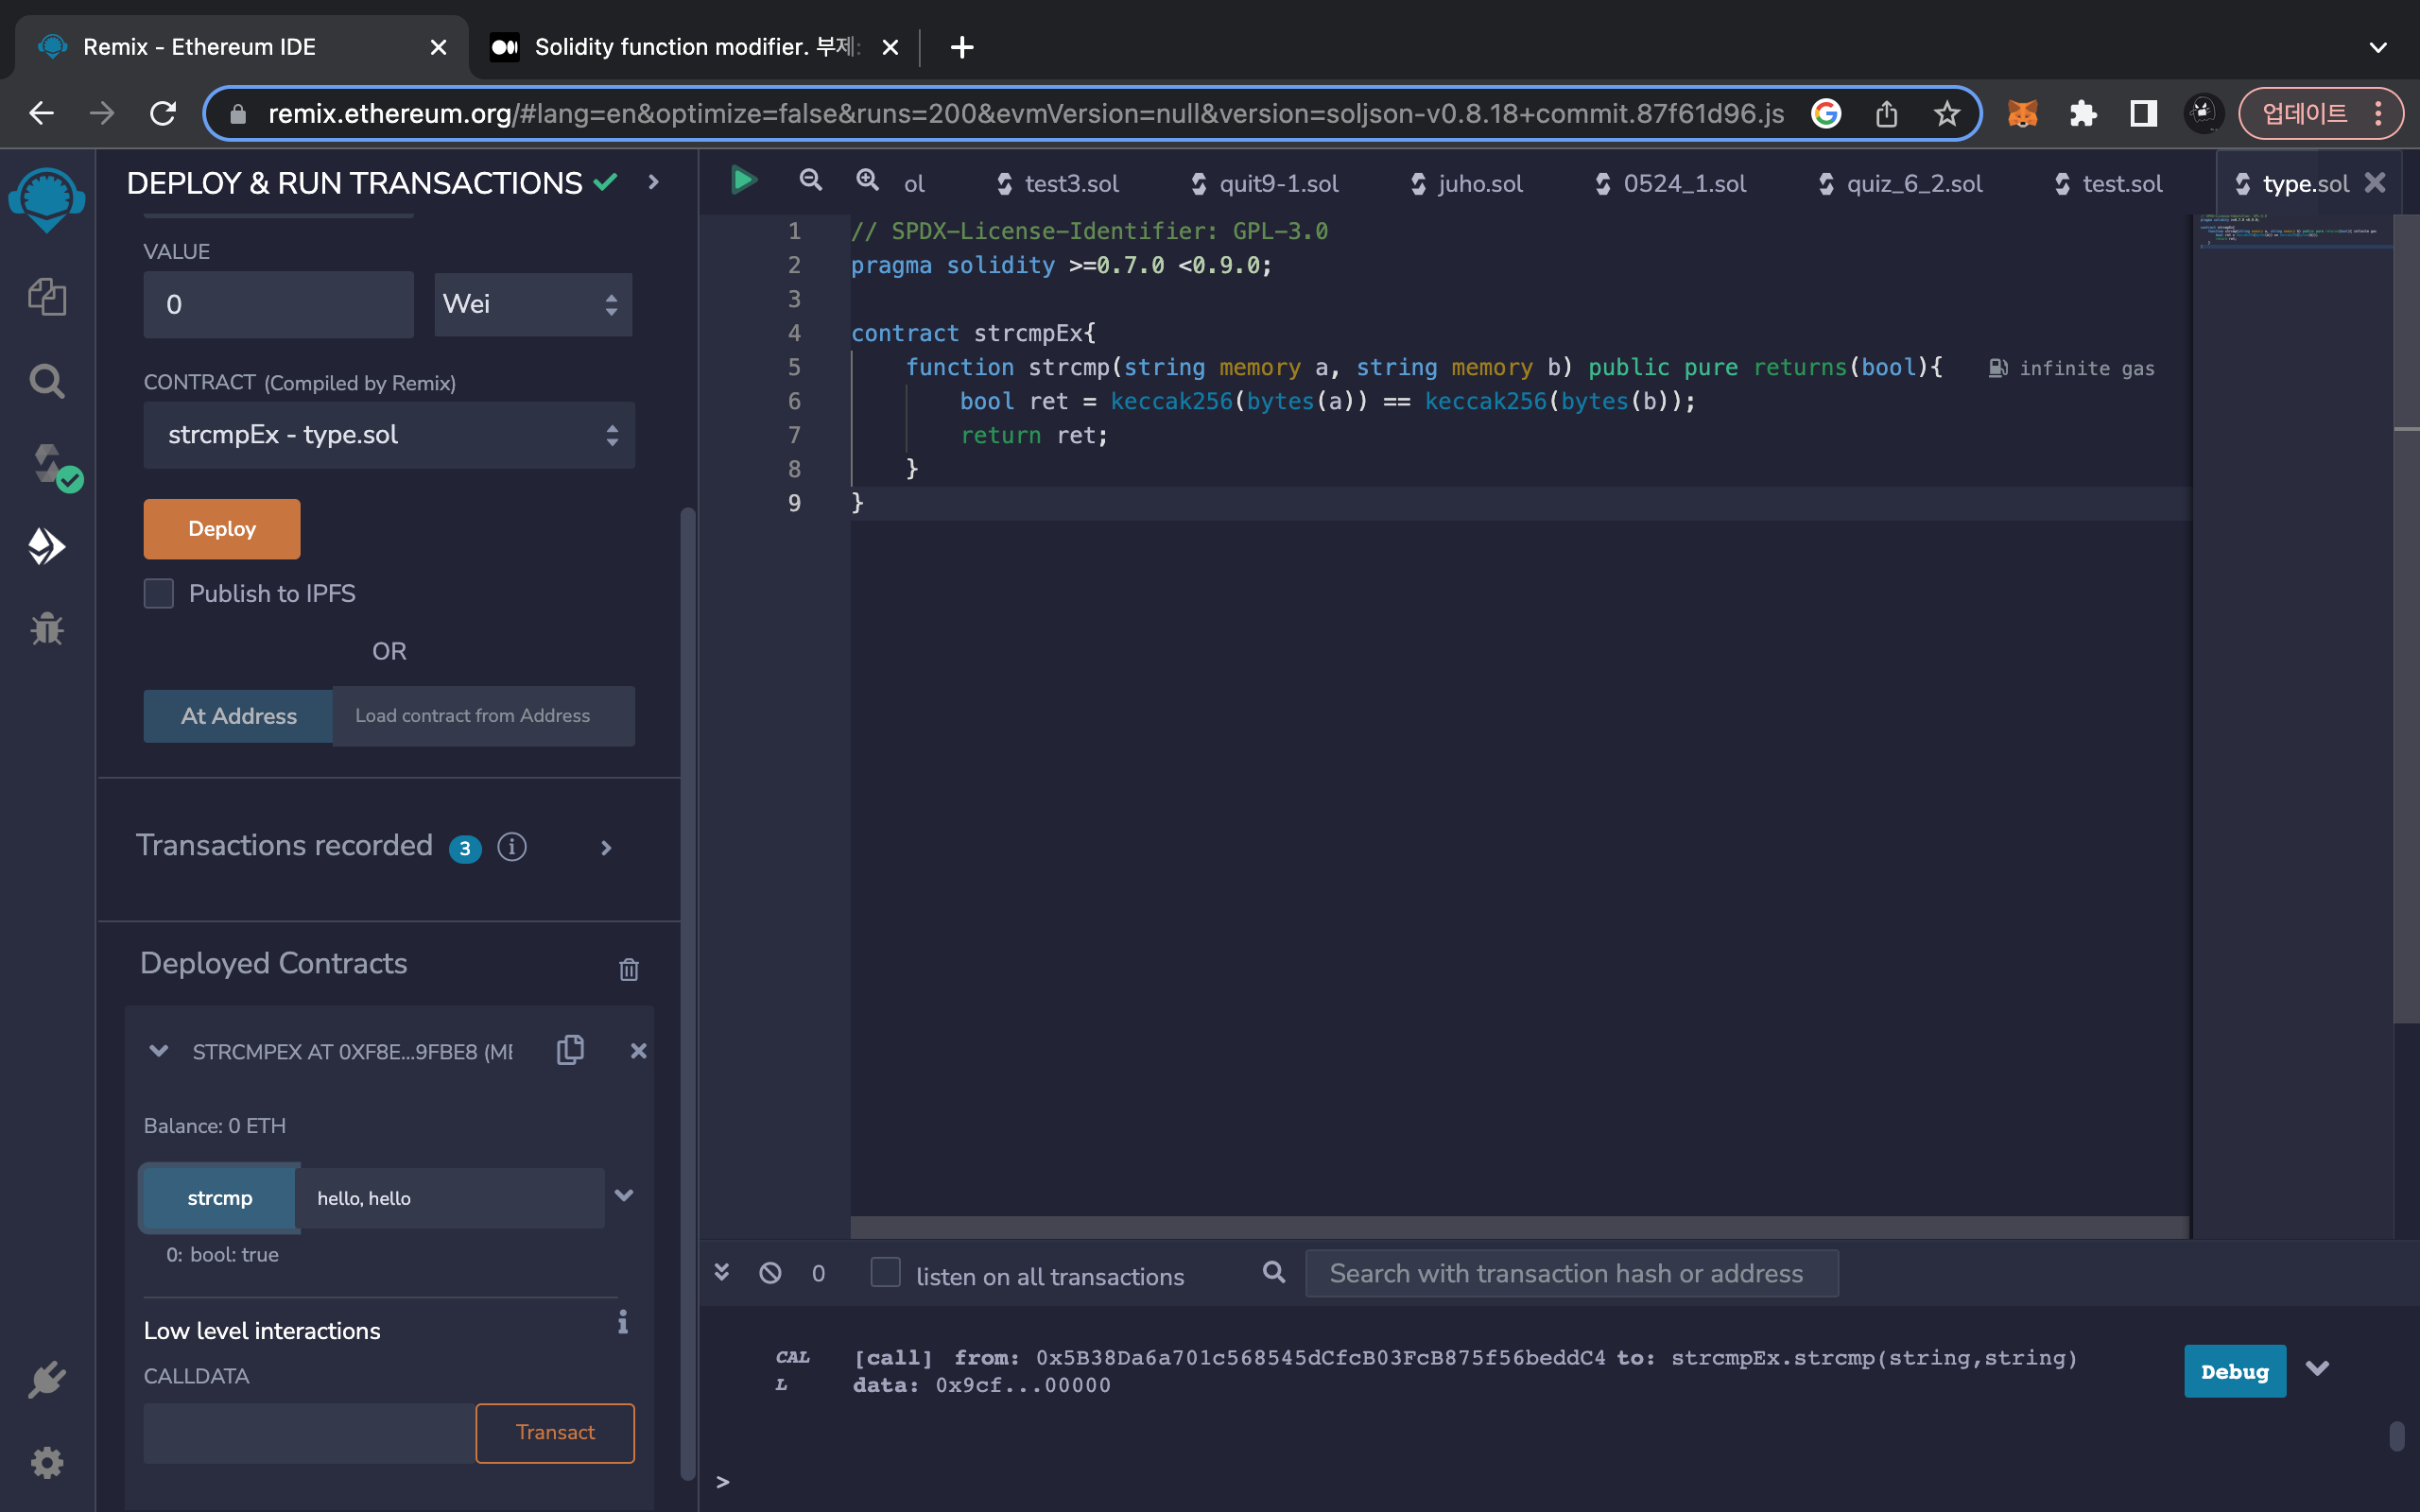Open the Plugin Manager plug icon
Image resolution: width=2420 pixels, height=1512 pixels.
(47, 1380)
